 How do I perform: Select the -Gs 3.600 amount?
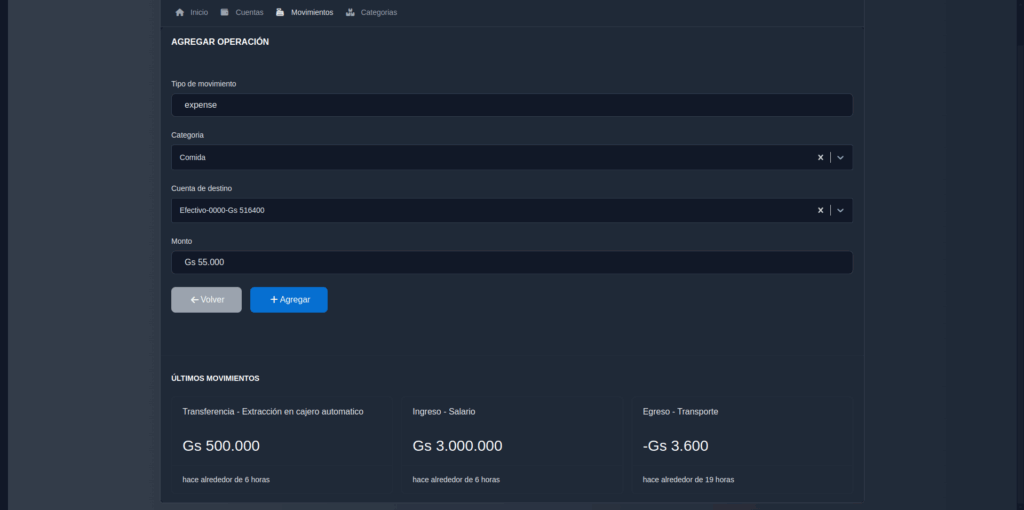[x=675, y=446]
